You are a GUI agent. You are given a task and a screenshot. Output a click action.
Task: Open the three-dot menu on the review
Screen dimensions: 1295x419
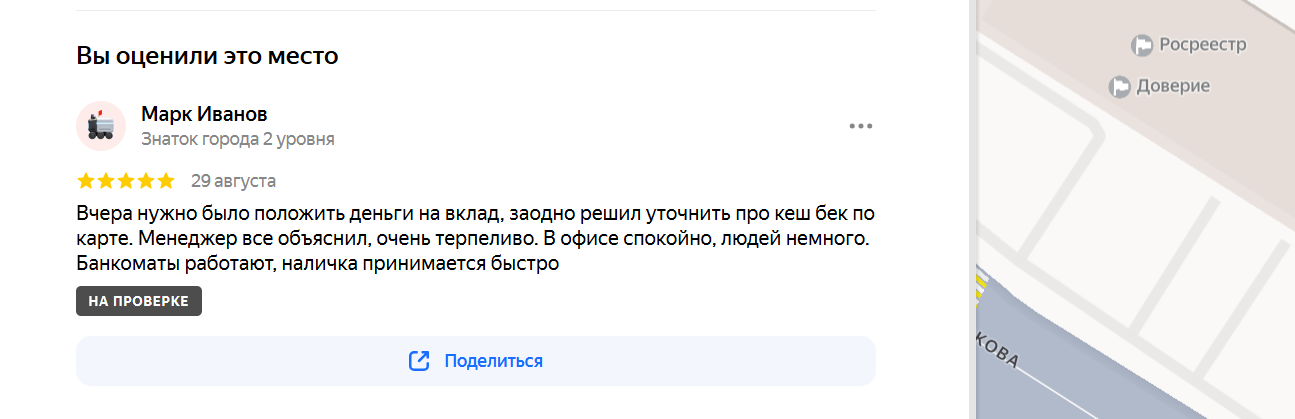pos(861,126)
